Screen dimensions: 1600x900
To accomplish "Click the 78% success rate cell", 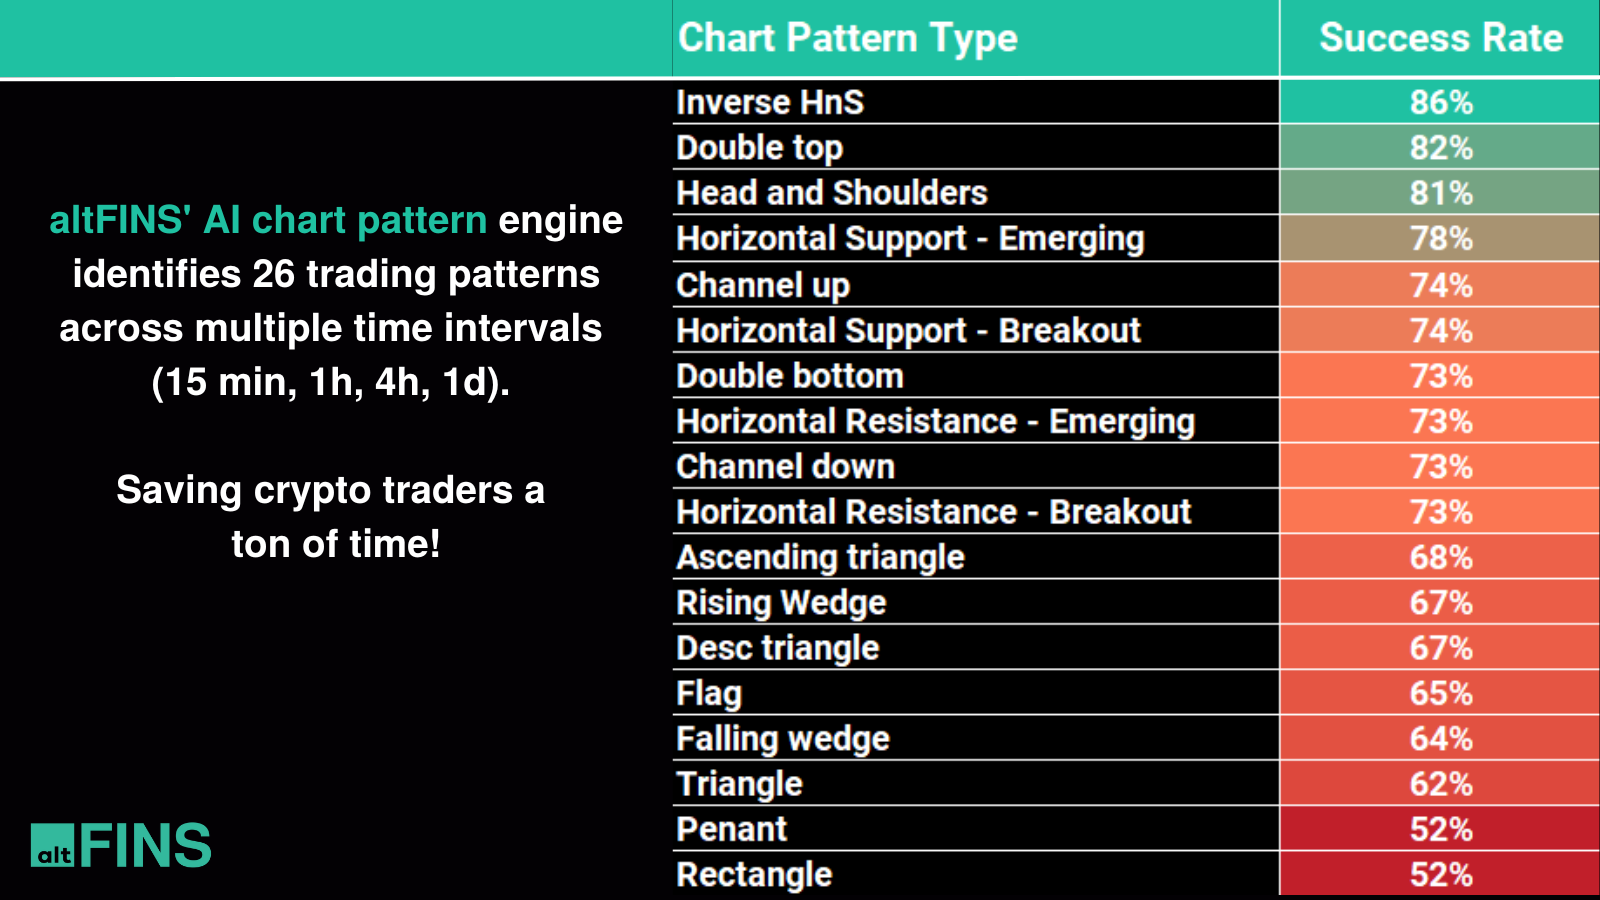I will coord(1440,239).
